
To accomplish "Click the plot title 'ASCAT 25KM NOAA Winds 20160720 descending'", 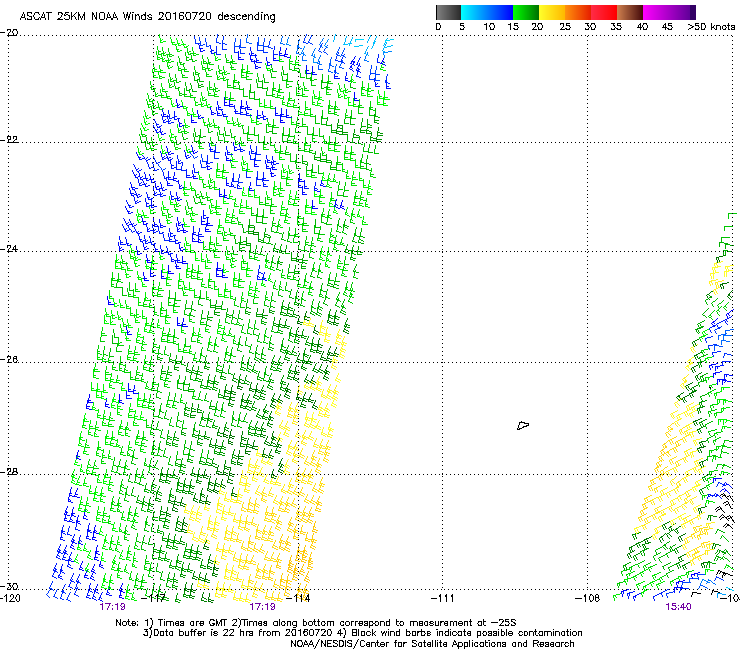I will tap(147, 16).
